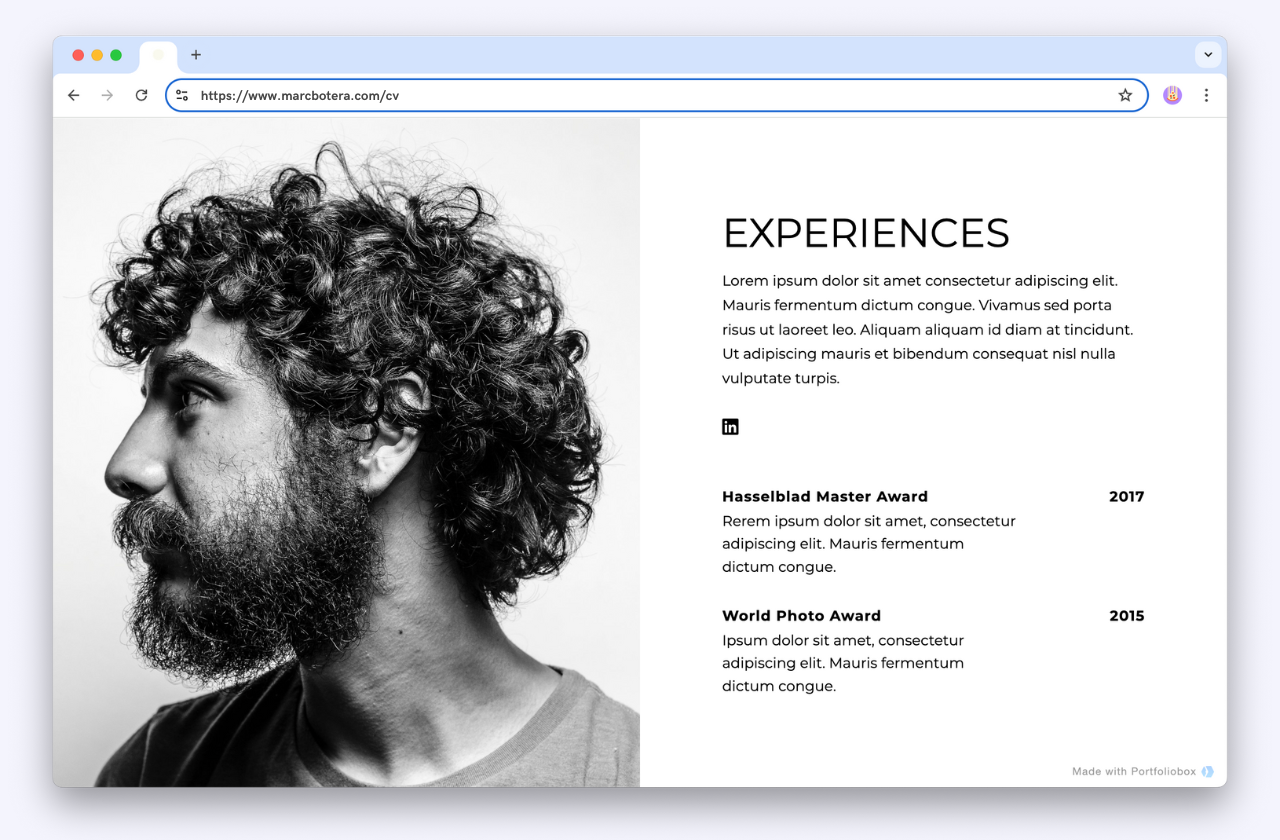Select the active browser tab

pos(158,55)
